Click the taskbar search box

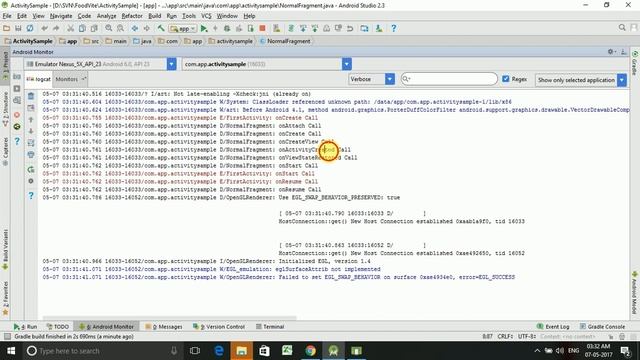pos(103,351)
